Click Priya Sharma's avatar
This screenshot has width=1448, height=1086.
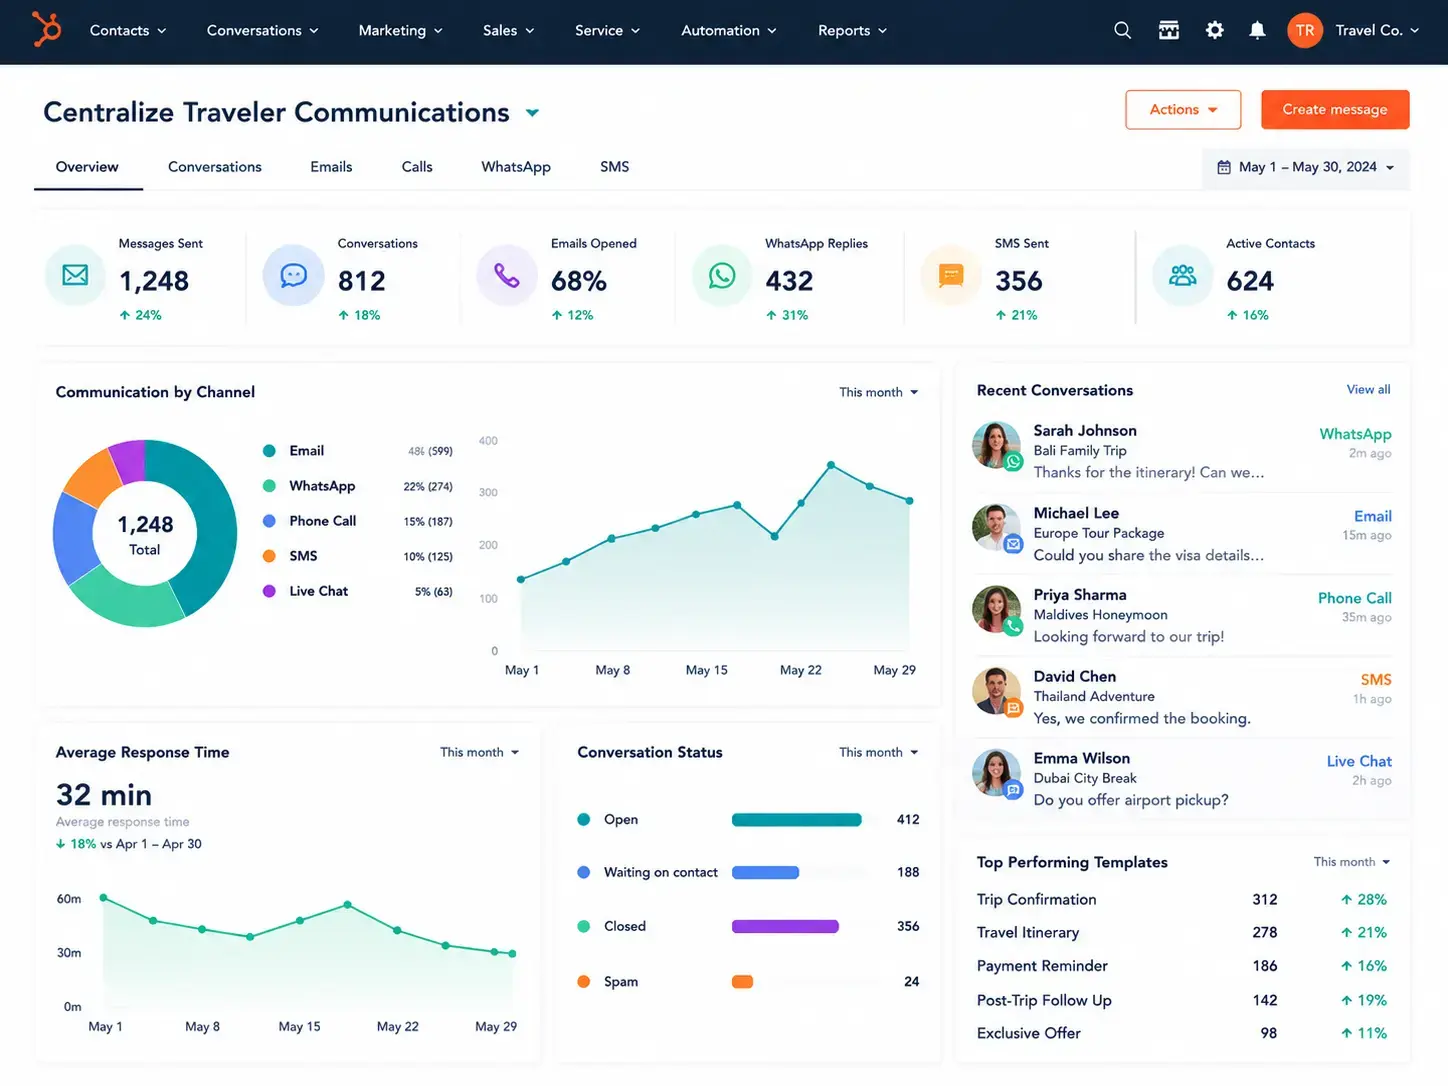tap(996, 609)
